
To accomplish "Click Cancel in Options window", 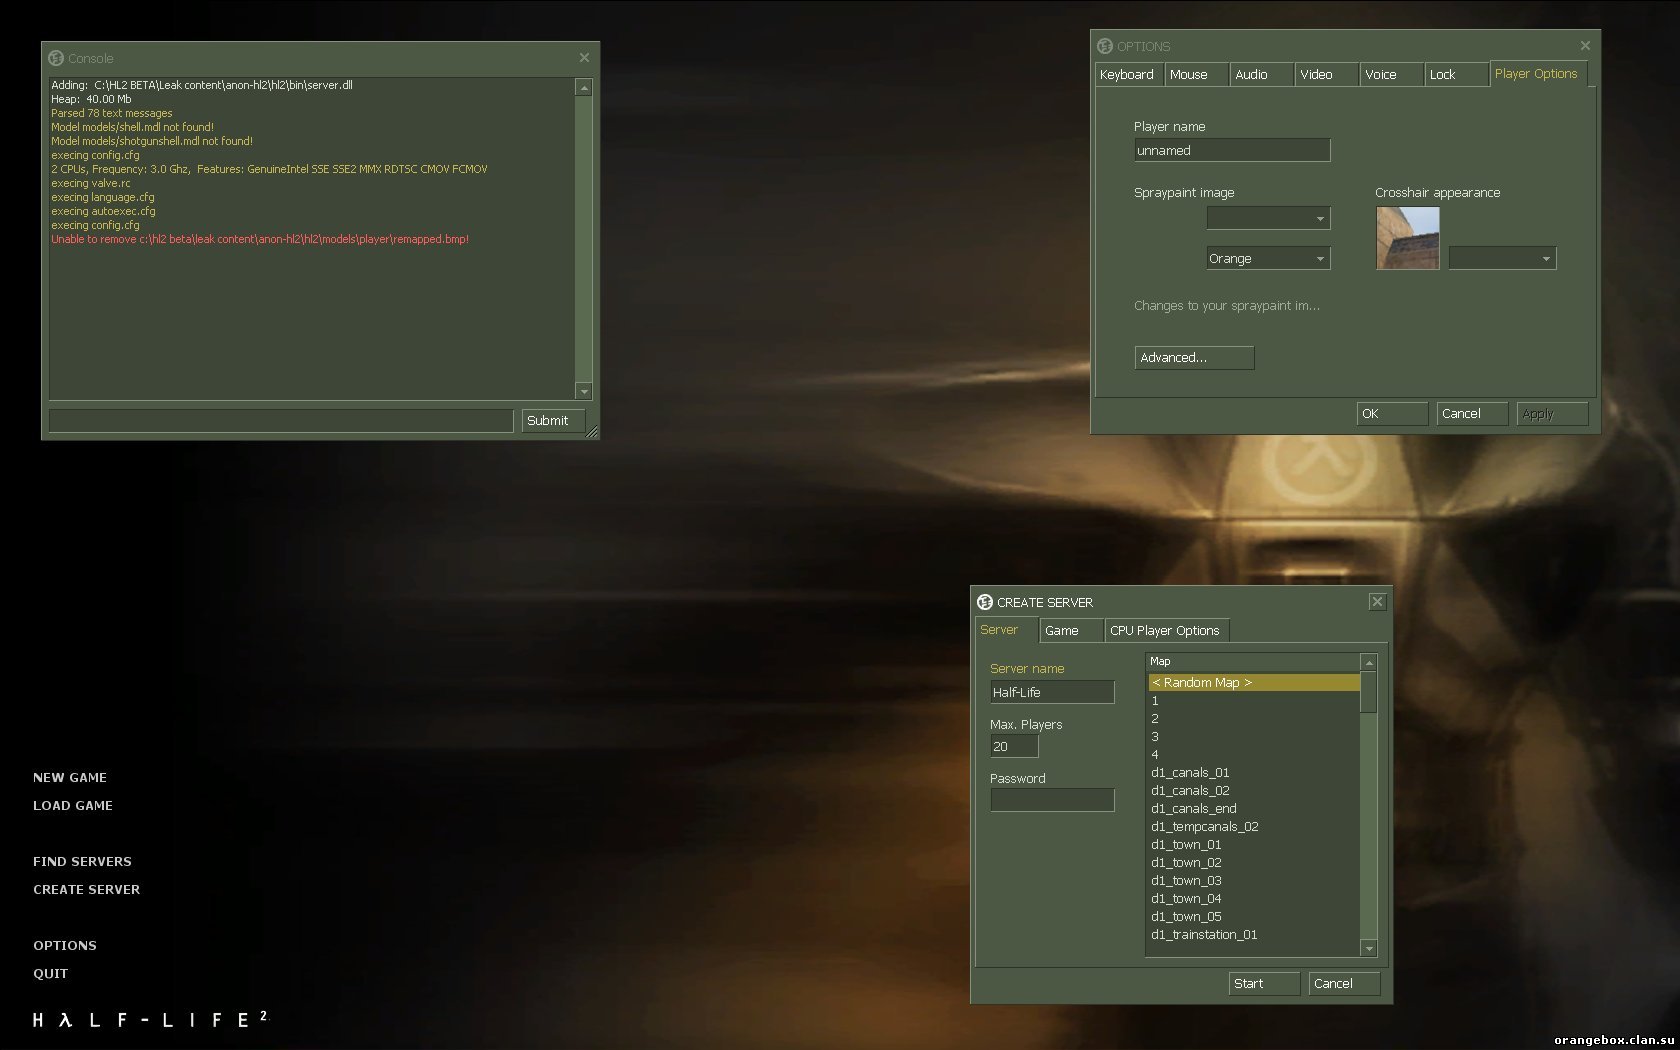I will tap(1472, 414).
